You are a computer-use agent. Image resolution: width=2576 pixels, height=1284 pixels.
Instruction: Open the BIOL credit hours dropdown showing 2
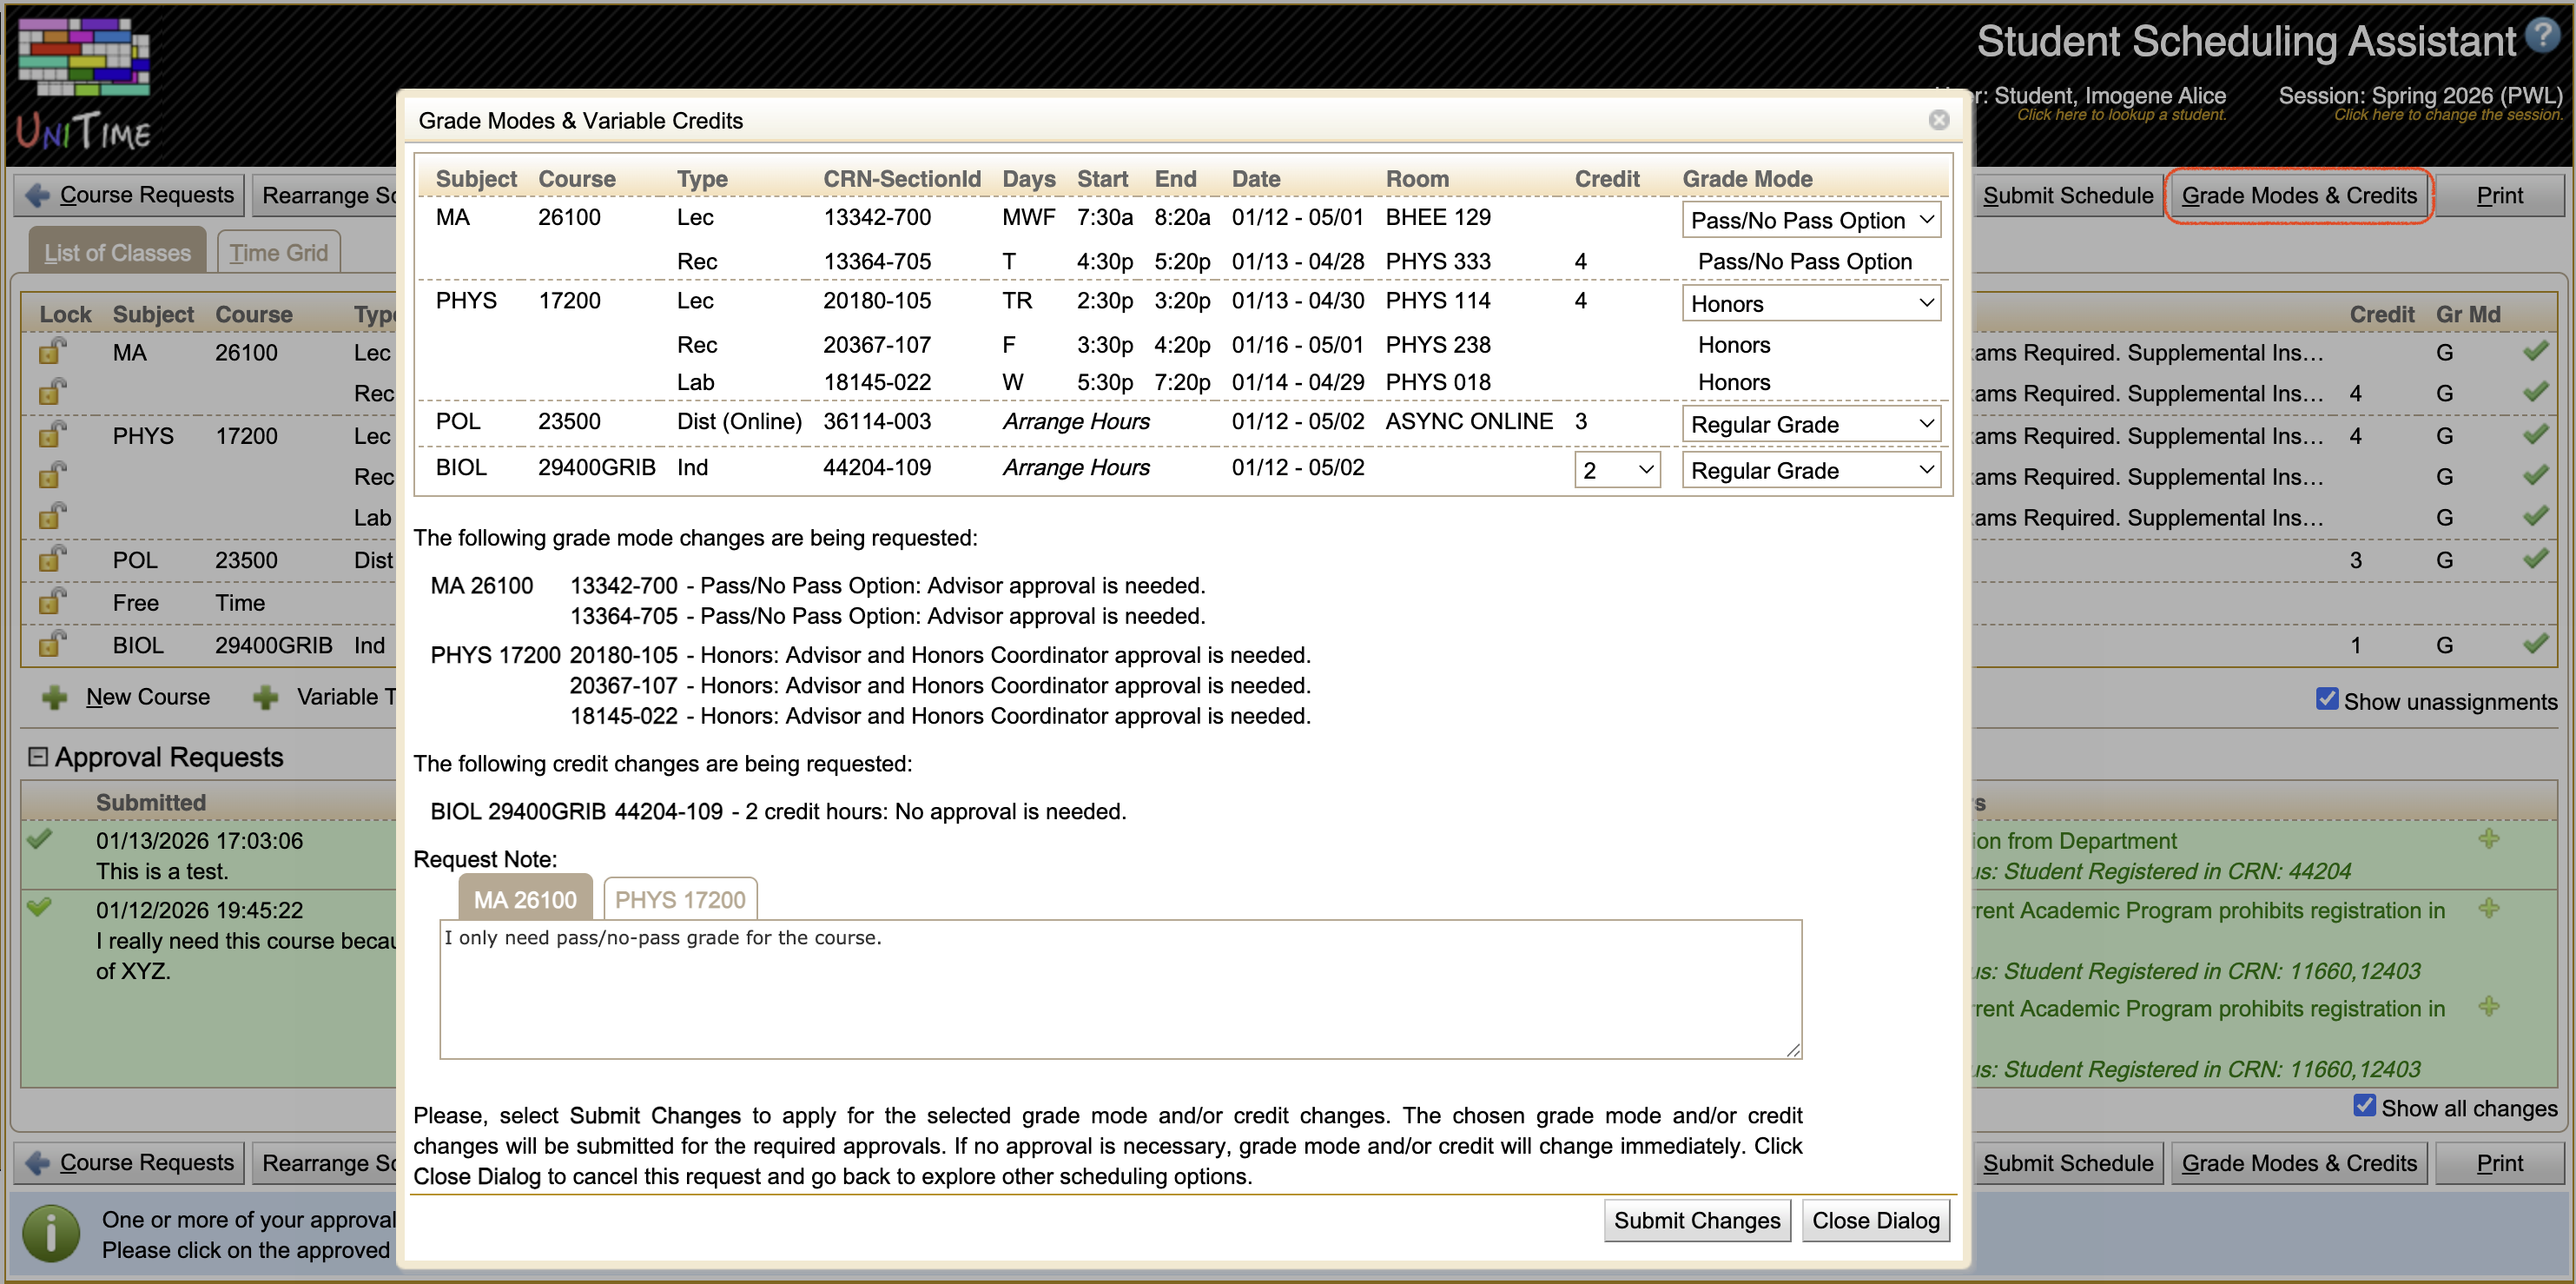pyautogui.click(x=1616, y=469)
